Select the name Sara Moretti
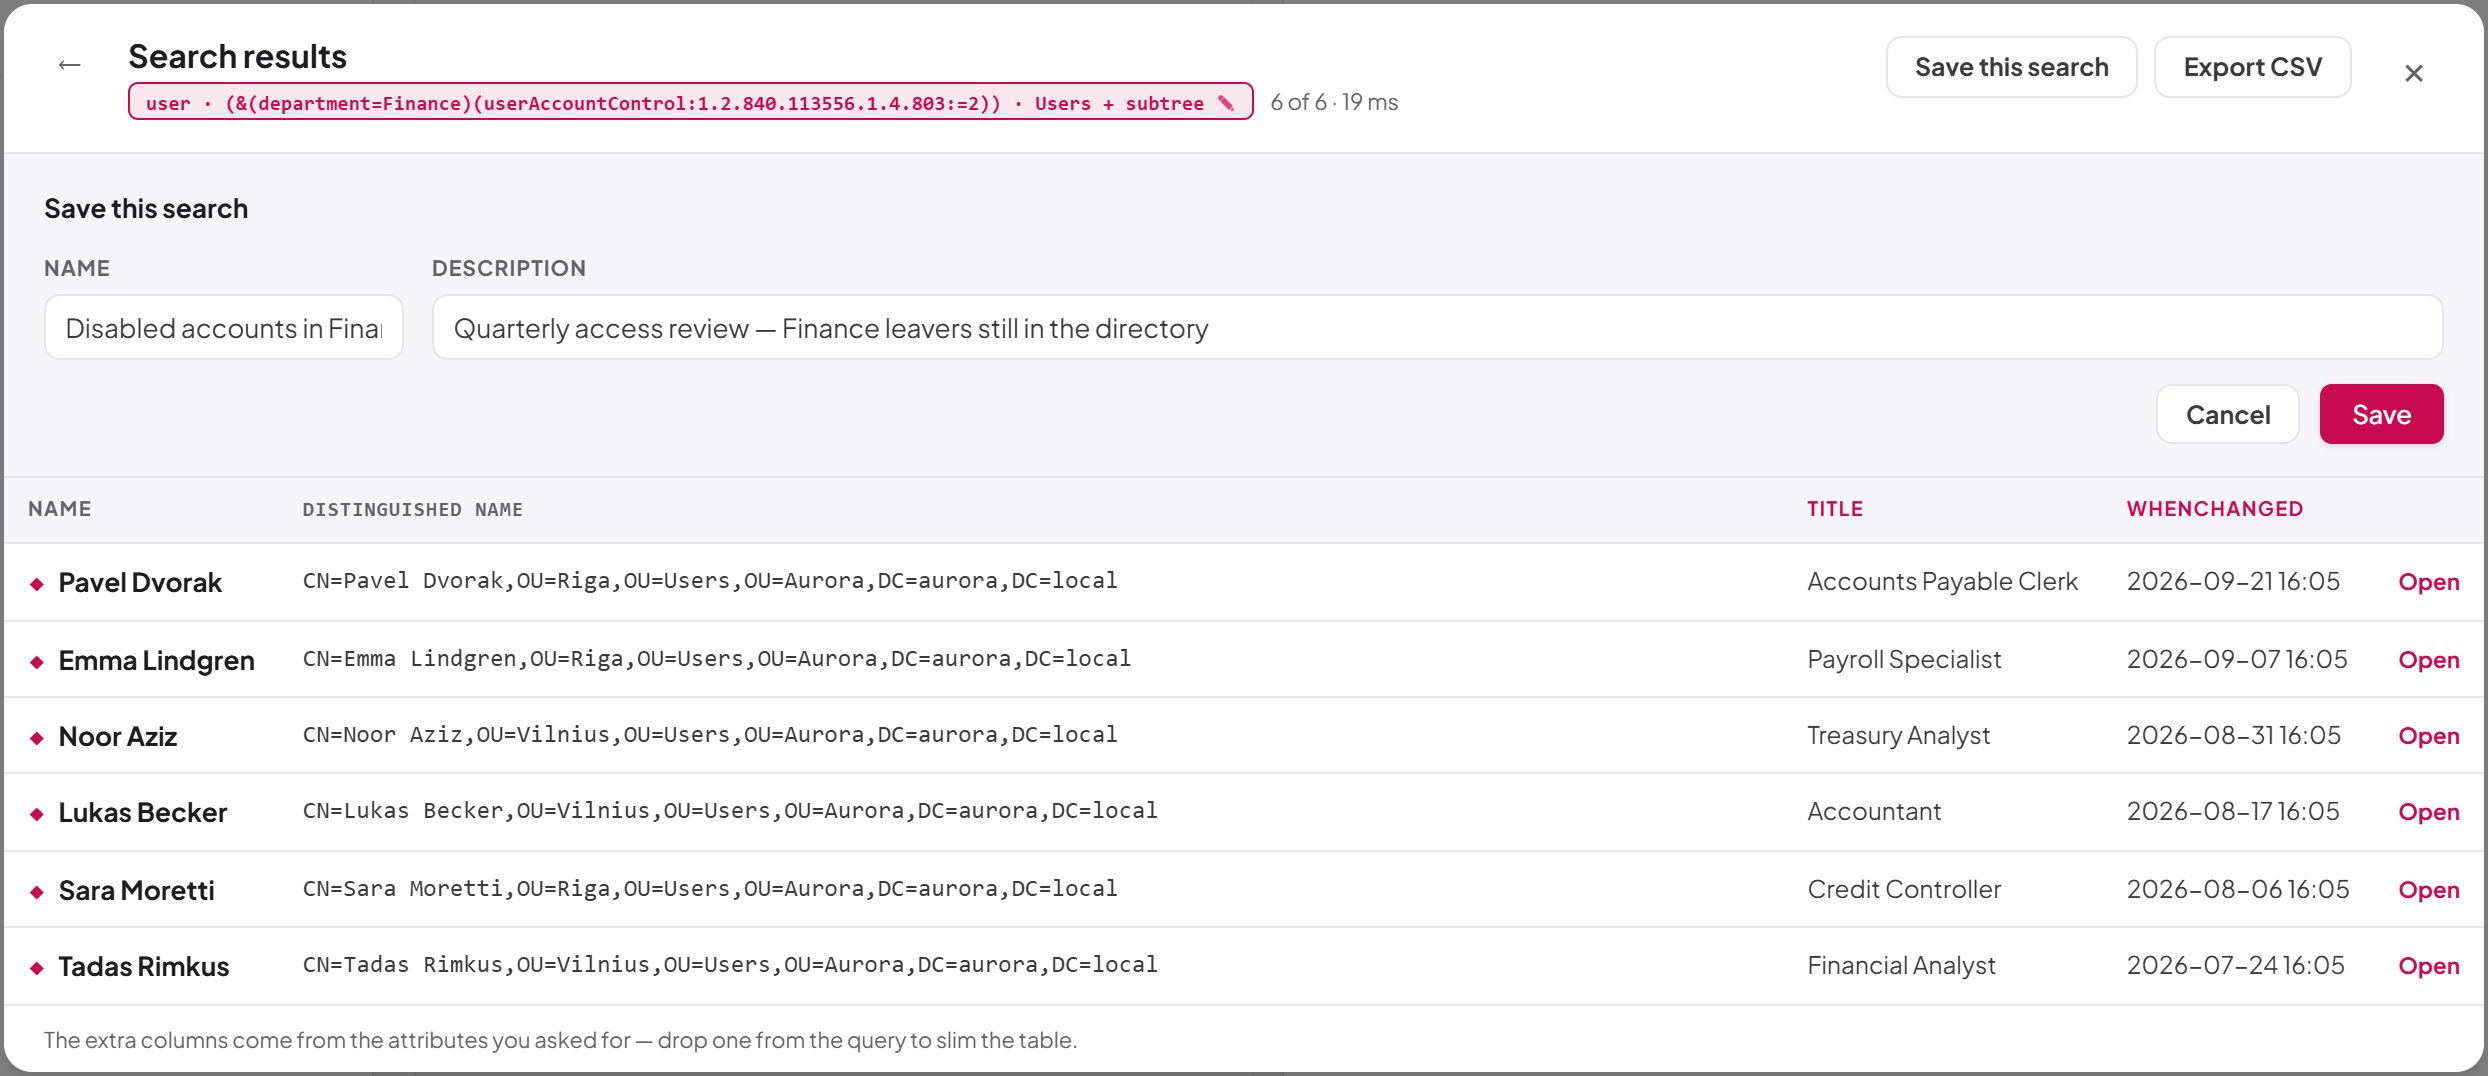2488x1076 pixels. [x=137, y=891]
